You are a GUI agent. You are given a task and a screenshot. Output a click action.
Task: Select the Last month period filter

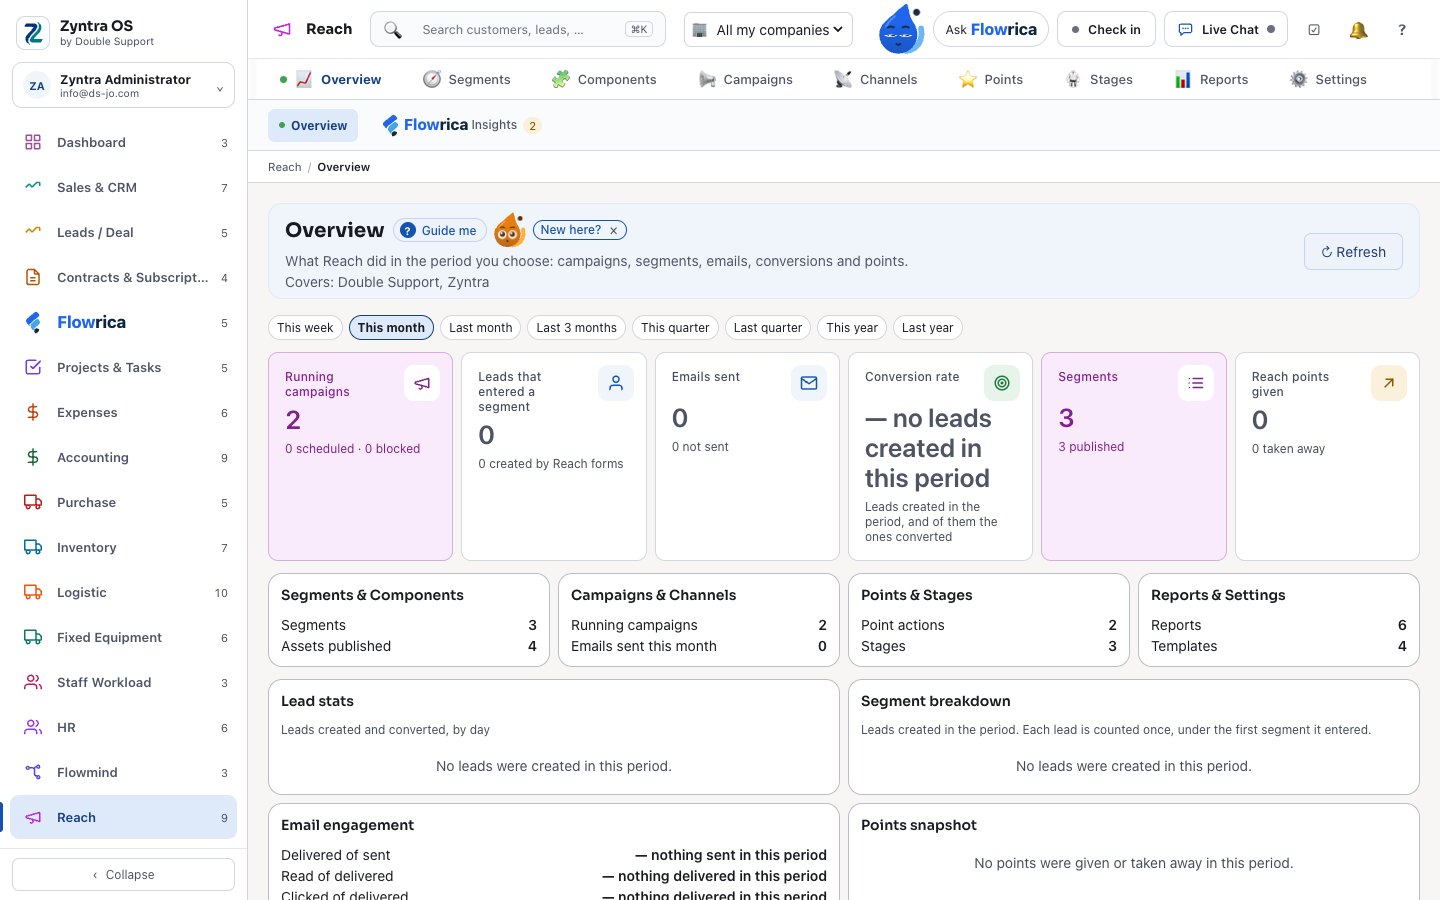click(481, 328)
